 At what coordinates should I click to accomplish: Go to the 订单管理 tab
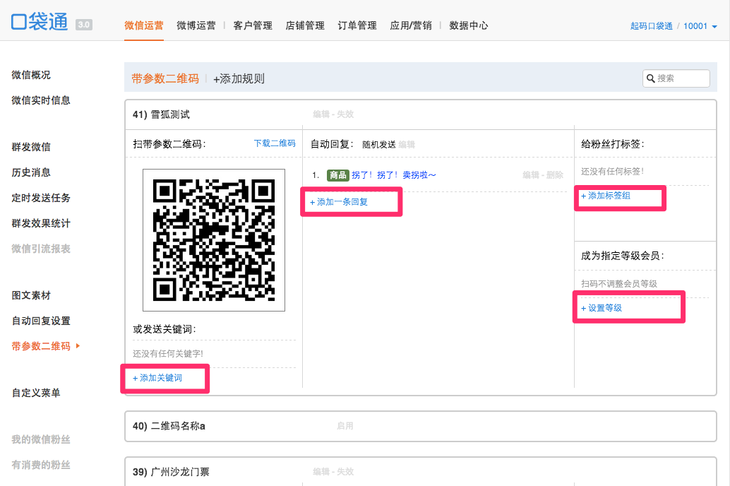tap(358, 26)
